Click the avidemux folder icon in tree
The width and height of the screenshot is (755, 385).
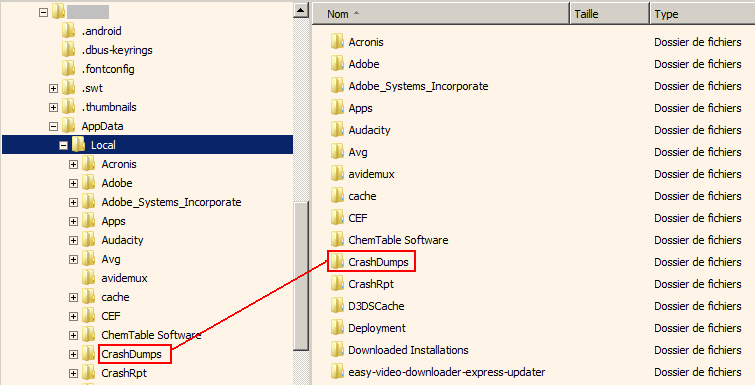pyautogui.click(x=89, y=278)
